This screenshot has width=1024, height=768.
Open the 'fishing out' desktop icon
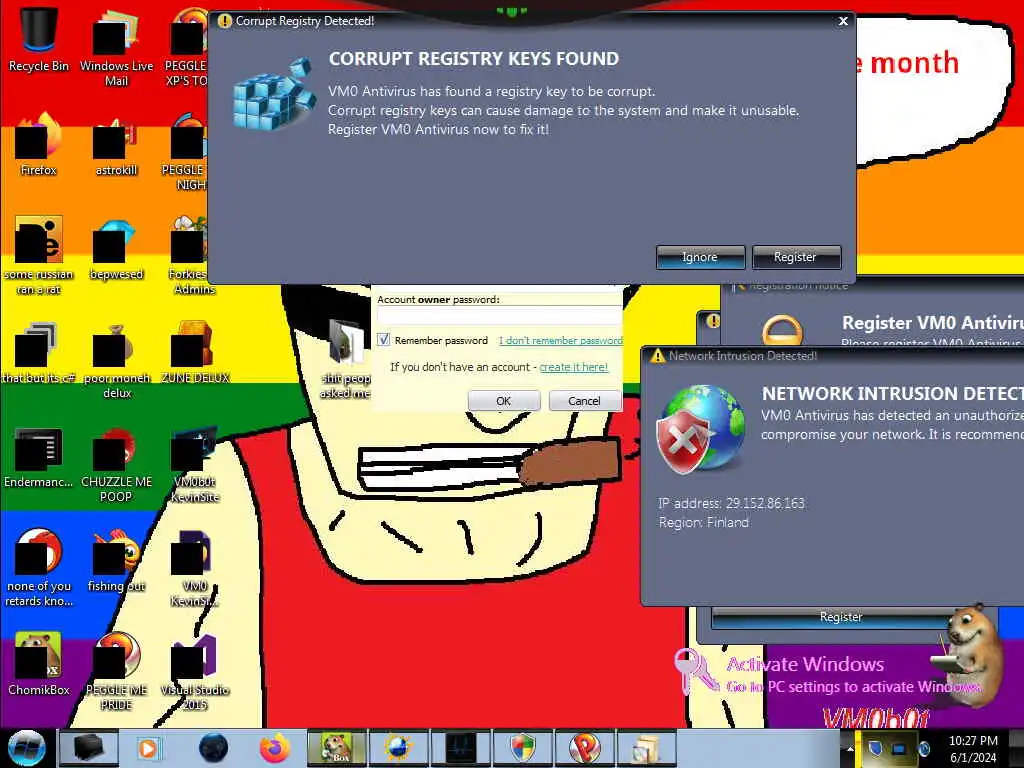[116, 560]
